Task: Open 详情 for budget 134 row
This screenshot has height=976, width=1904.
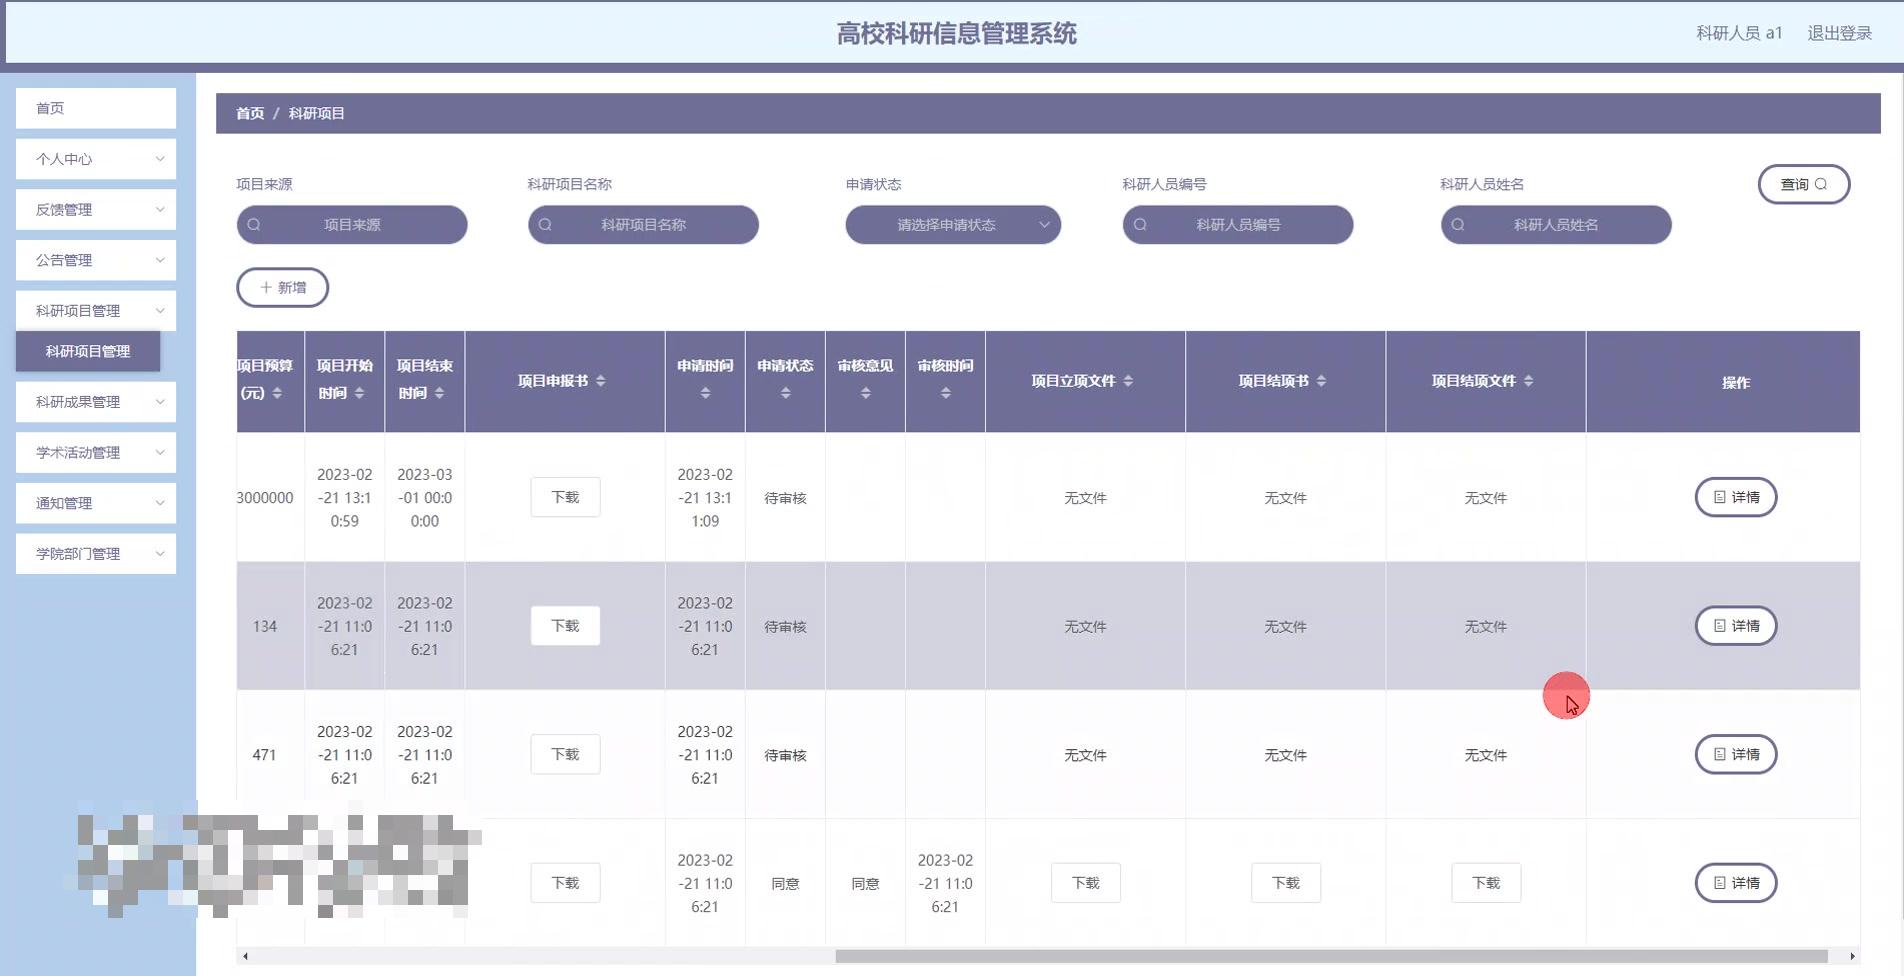Action: [1736, 626]
